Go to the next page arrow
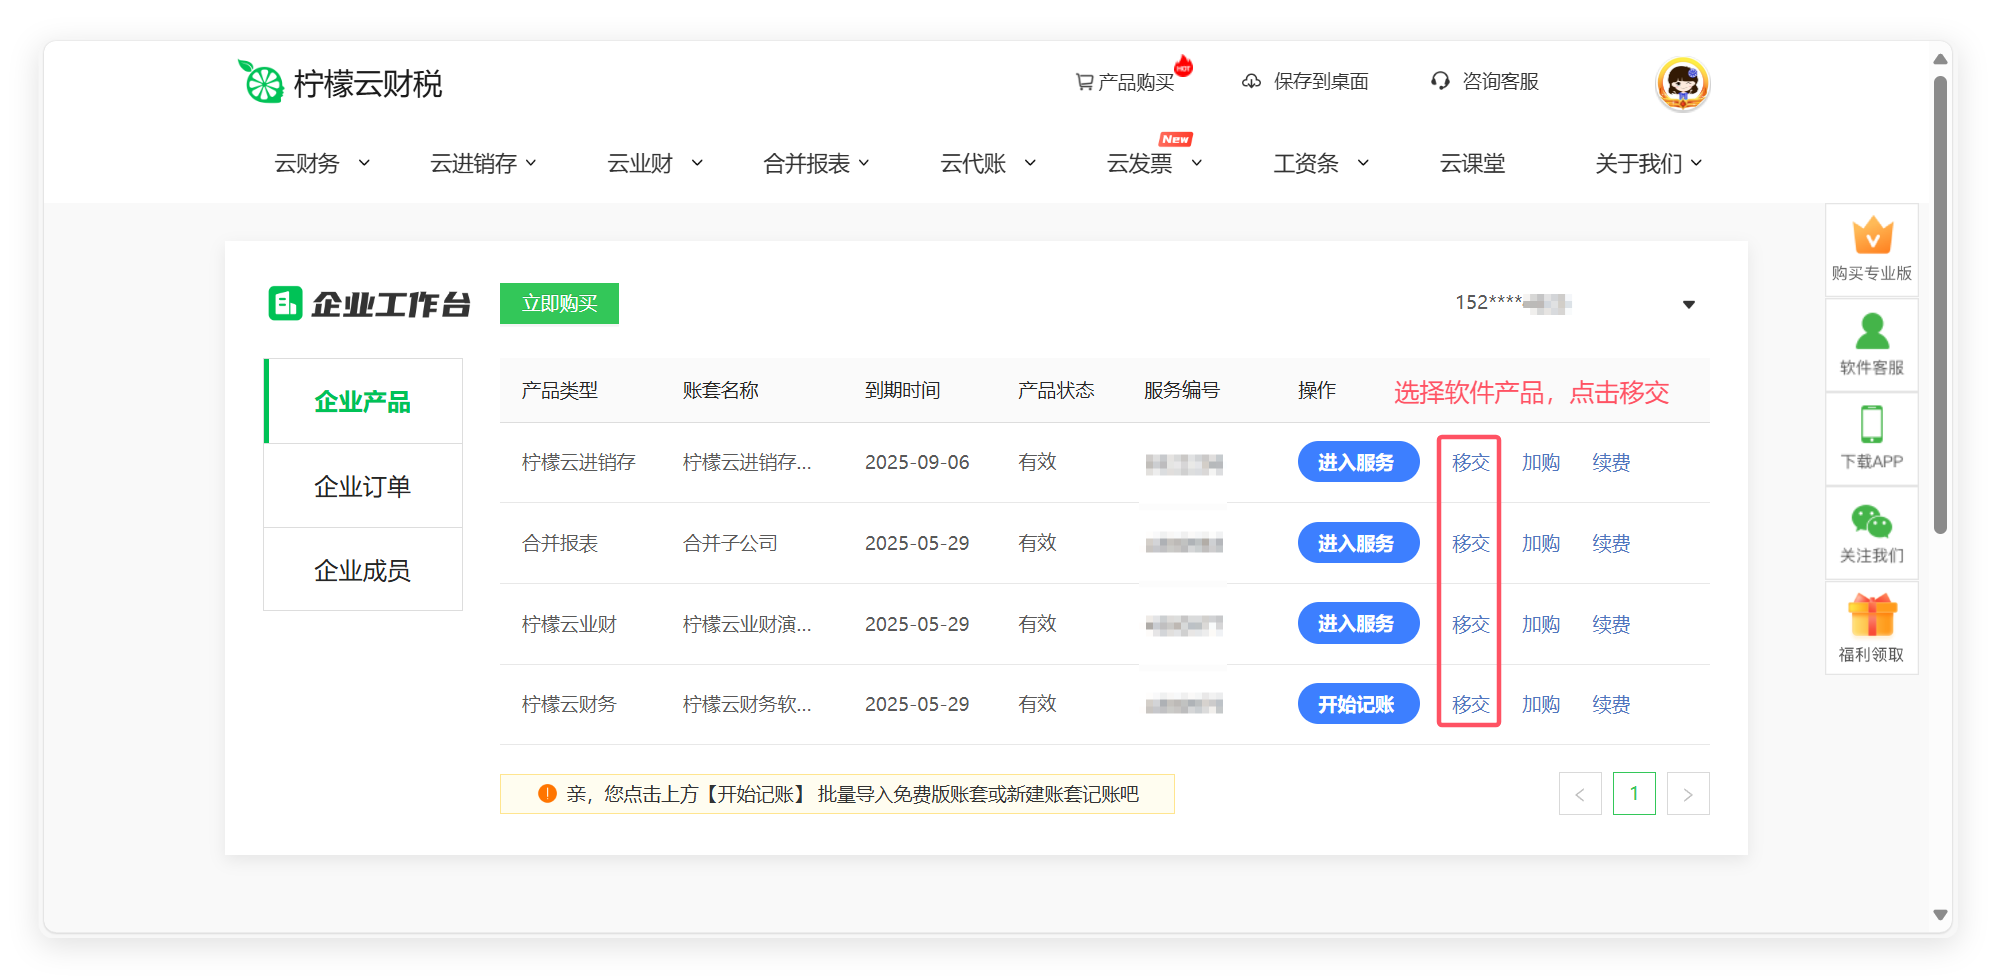Screen dimensions: 1996x976 [x=1687, y=794]
